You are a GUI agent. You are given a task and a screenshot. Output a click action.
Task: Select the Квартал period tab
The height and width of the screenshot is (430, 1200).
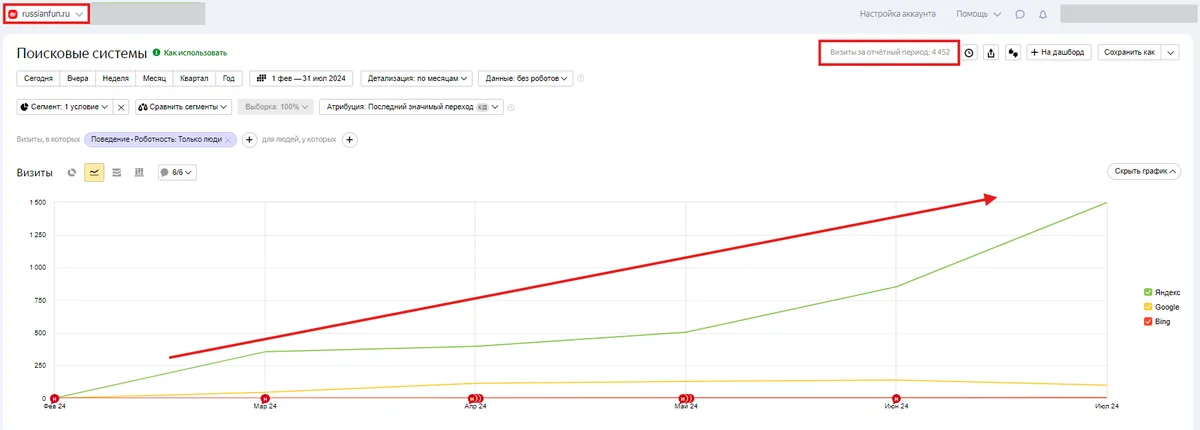point(193,78)
